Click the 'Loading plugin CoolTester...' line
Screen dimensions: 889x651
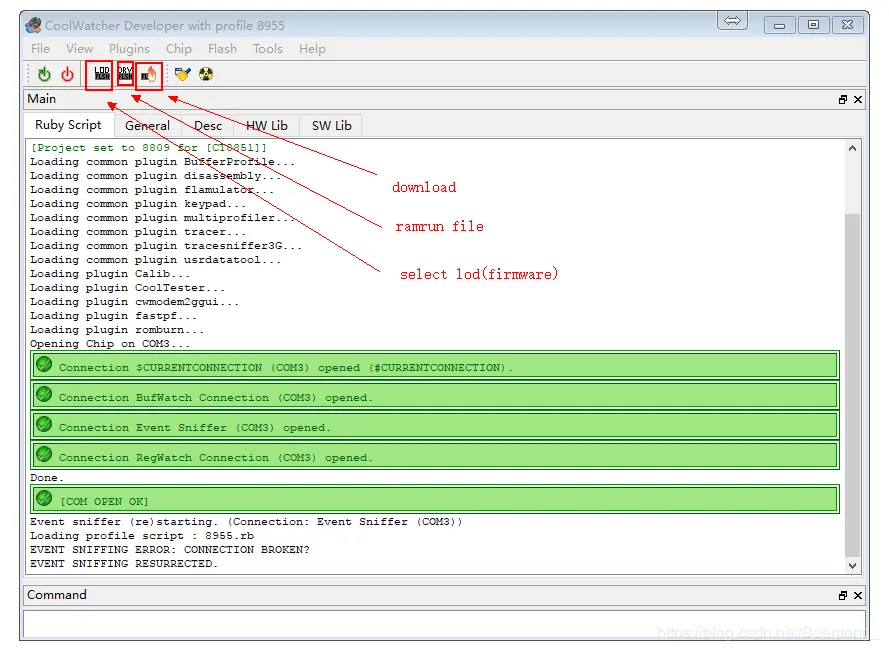pos(128,288)
